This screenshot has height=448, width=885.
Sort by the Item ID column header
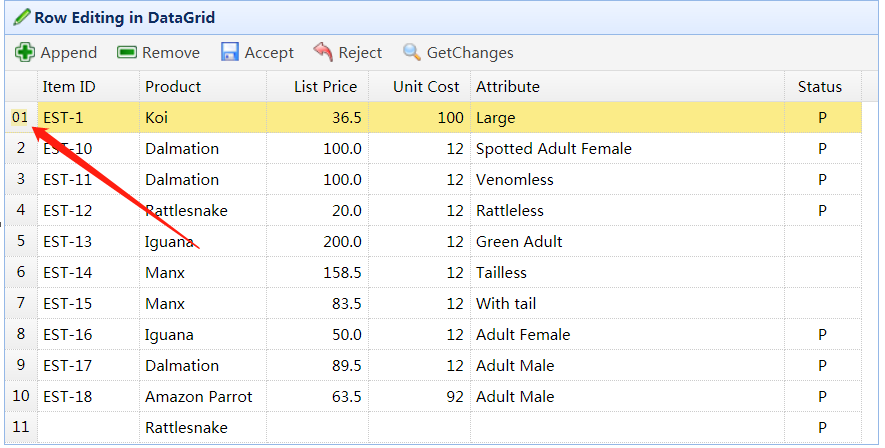pyautogui.click(x=69, y=87)
